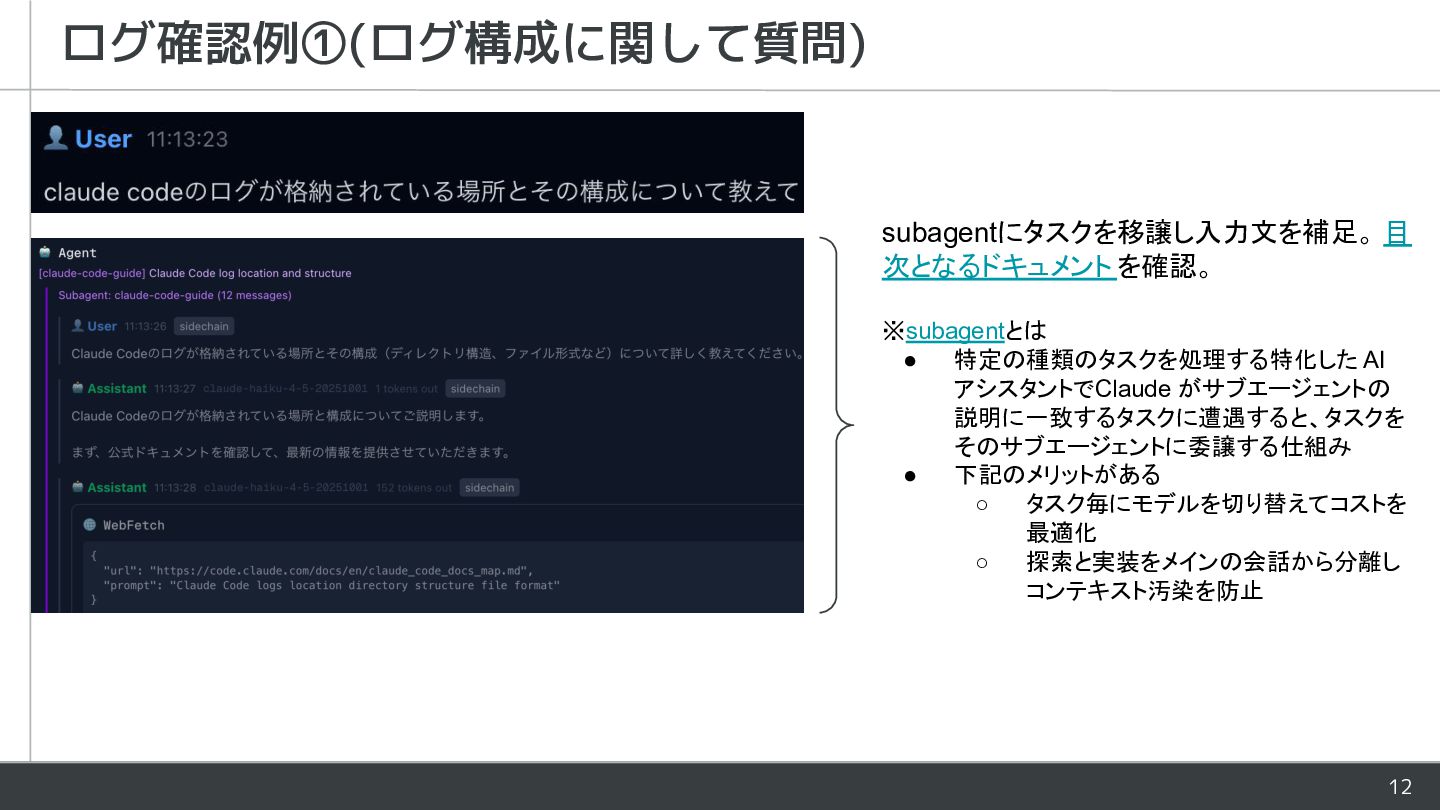
Task: Click the 'WebFetch' tool label
Action: point(134,525)
